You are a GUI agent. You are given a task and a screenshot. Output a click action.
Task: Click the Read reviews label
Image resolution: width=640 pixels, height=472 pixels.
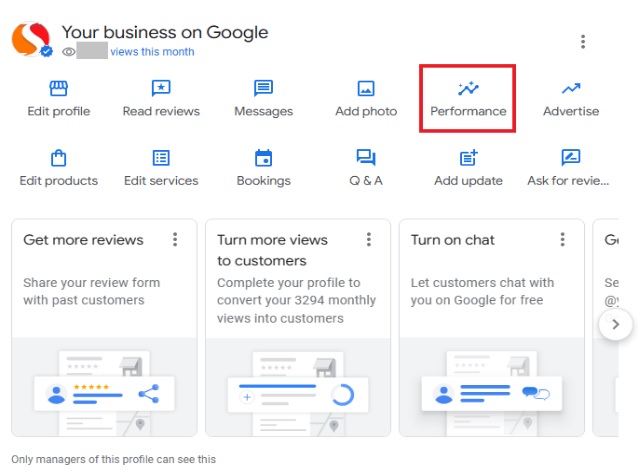(161, 111)
